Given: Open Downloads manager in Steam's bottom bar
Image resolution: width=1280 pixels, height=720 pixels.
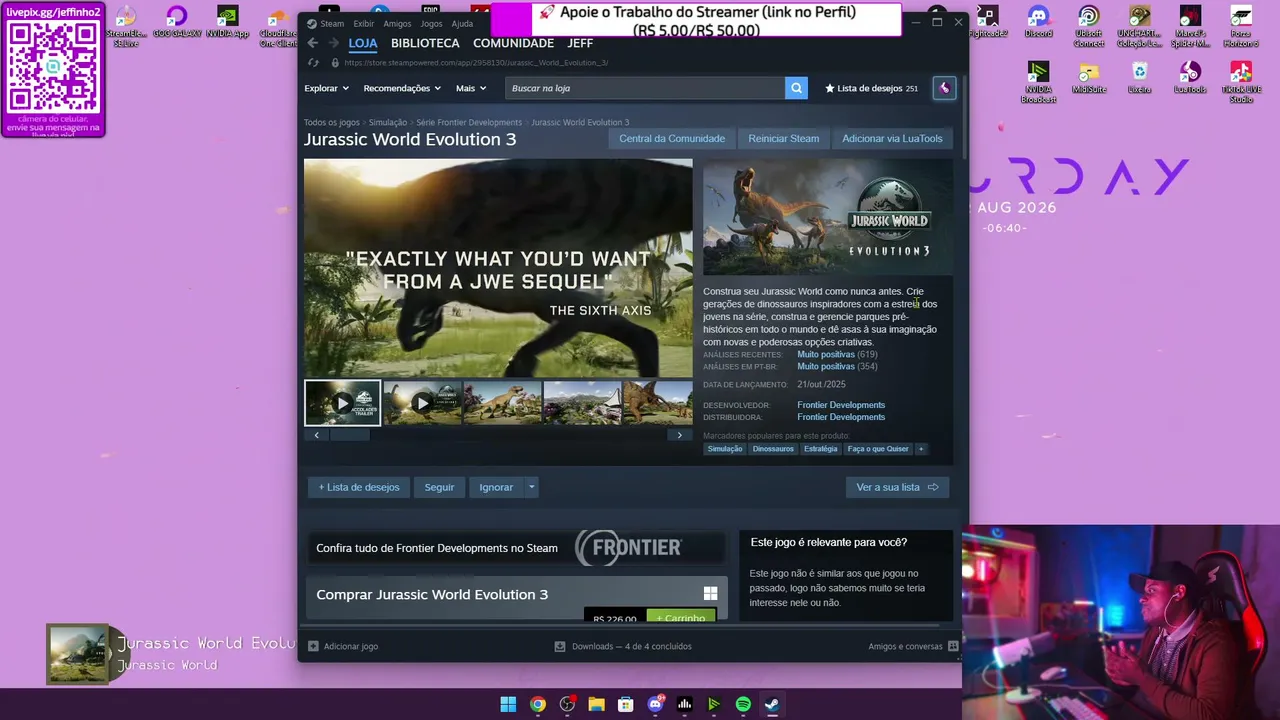Looking at the screenshot, I should [623, 646].
